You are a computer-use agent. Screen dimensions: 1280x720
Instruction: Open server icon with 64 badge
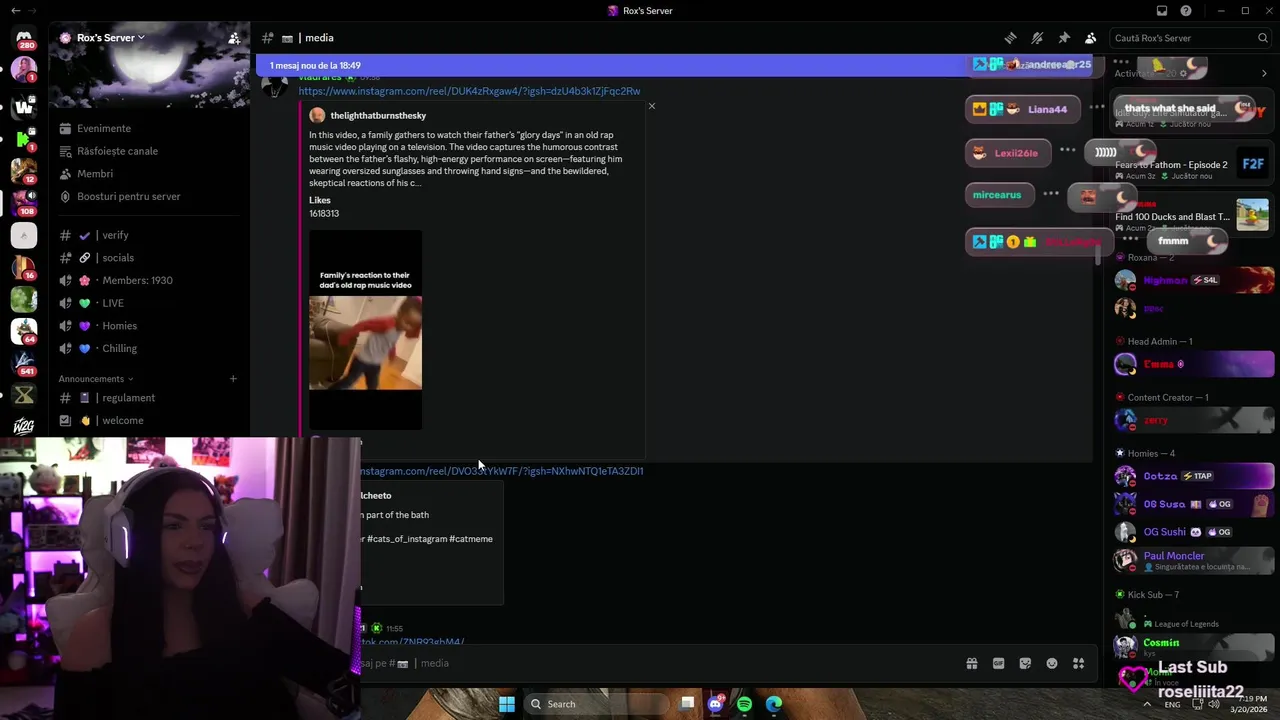point(24,331)
